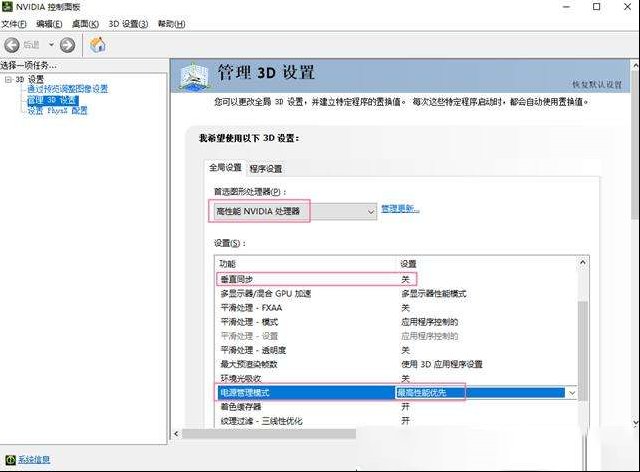Click the 功能 column header
The width and height of the screenshot is (640, 472).
(x=227, y=264)
